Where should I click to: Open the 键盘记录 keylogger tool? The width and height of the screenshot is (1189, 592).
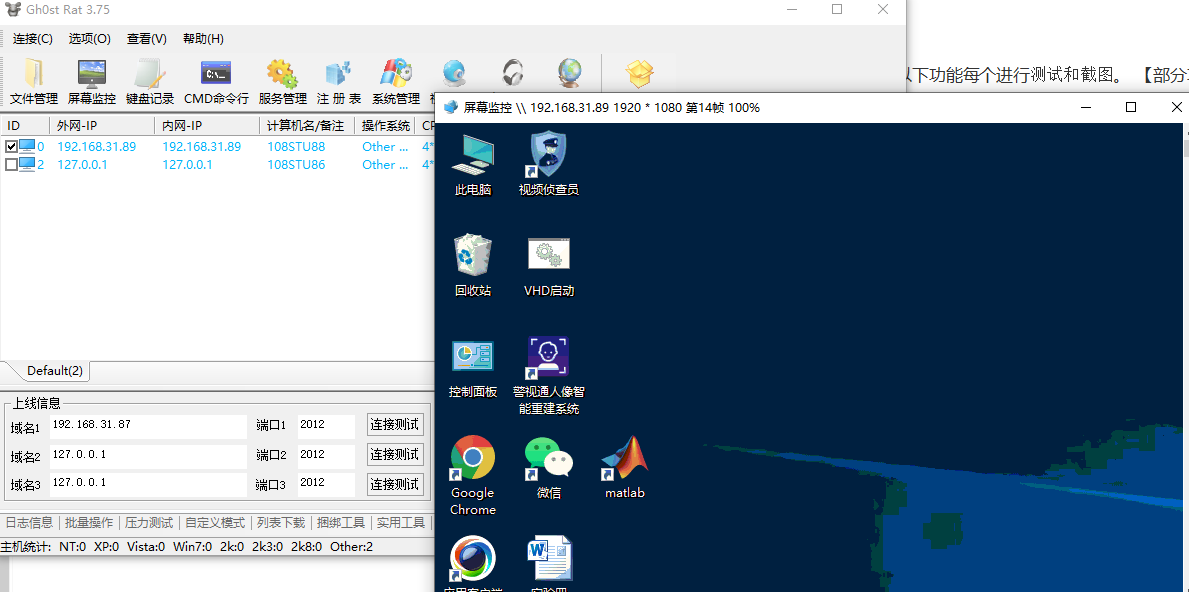point(150,82)
